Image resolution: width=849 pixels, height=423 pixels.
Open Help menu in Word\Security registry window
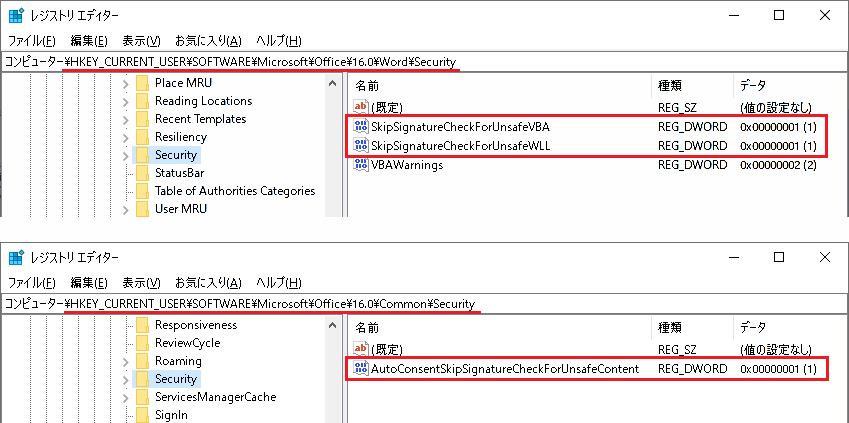(x=278, y=41)
